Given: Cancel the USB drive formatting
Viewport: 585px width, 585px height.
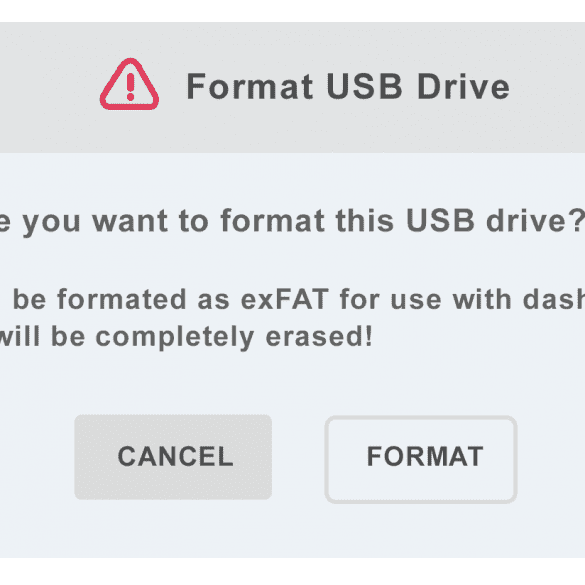Looking at the screenshot, I should click(x=173, y=457).
